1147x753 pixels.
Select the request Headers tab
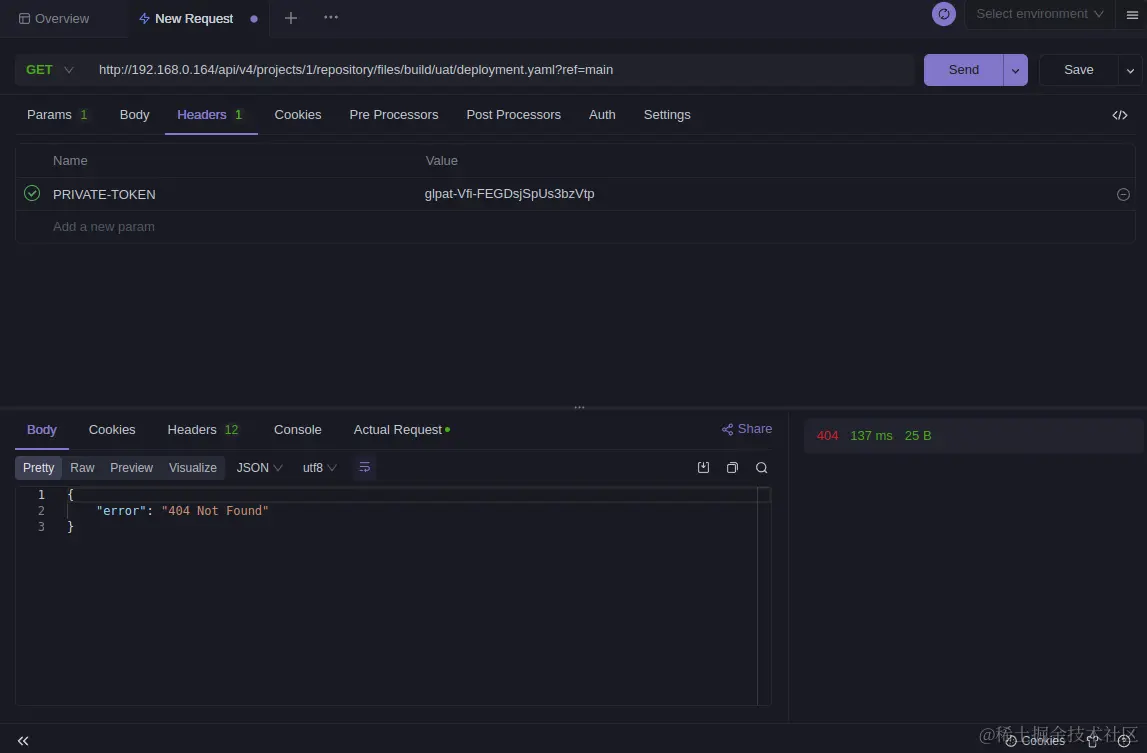(210, 115)
